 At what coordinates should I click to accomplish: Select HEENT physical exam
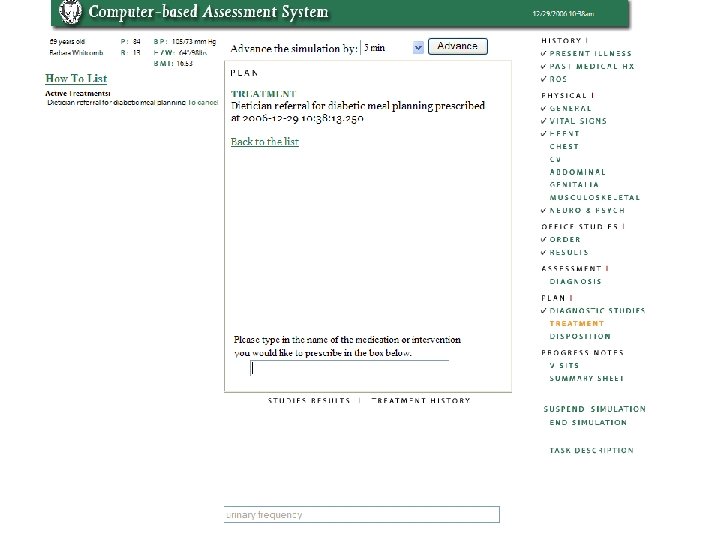click(564, 134)
